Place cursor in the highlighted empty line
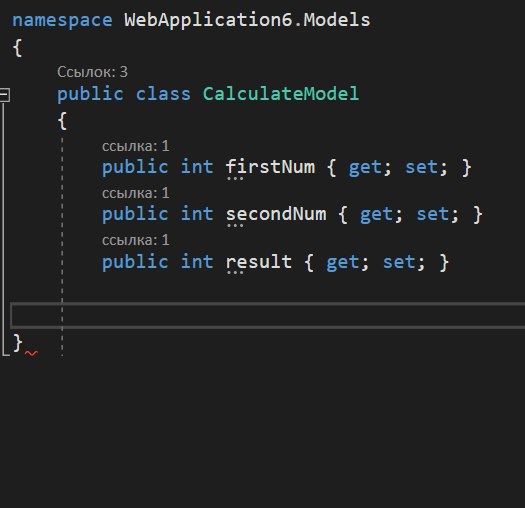Screen dimensions: 525x508 (268, 315)
